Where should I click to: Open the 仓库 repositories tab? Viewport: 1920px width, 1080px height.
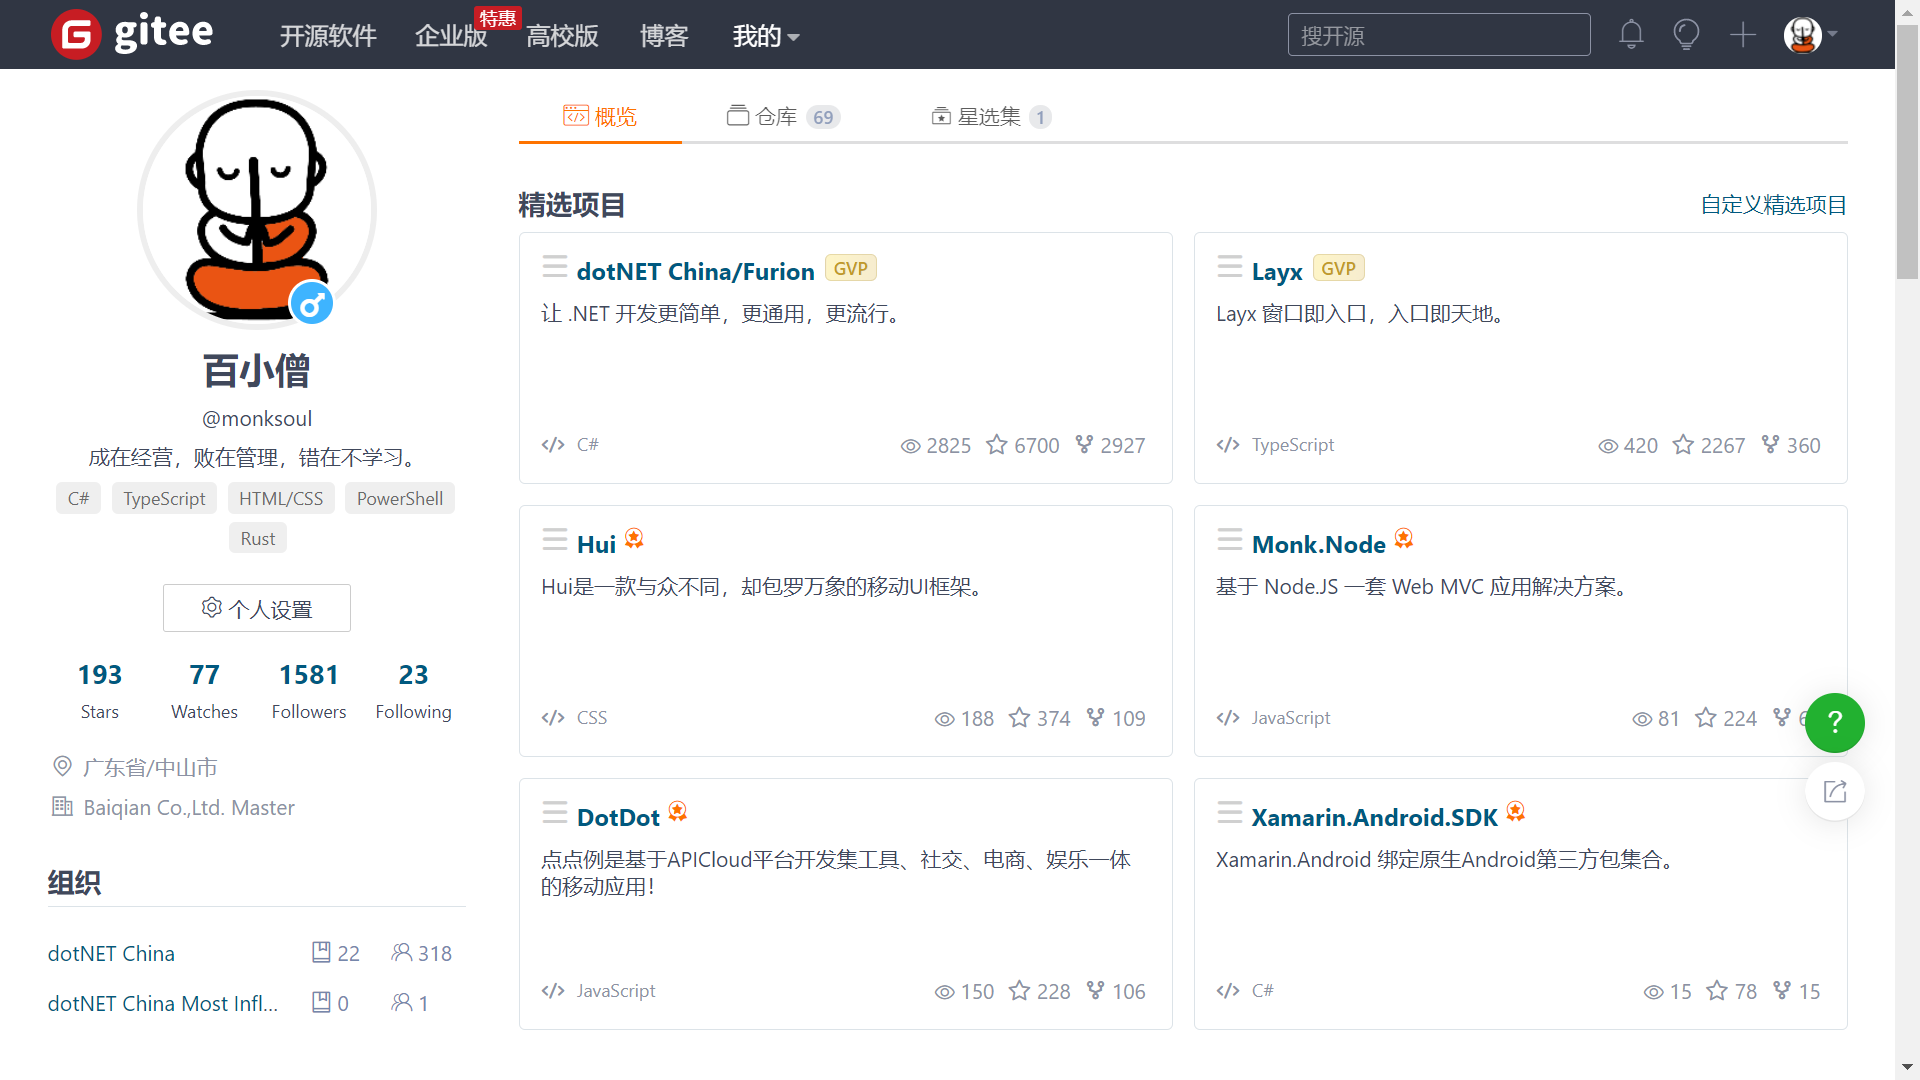click(x=778, y=116)
